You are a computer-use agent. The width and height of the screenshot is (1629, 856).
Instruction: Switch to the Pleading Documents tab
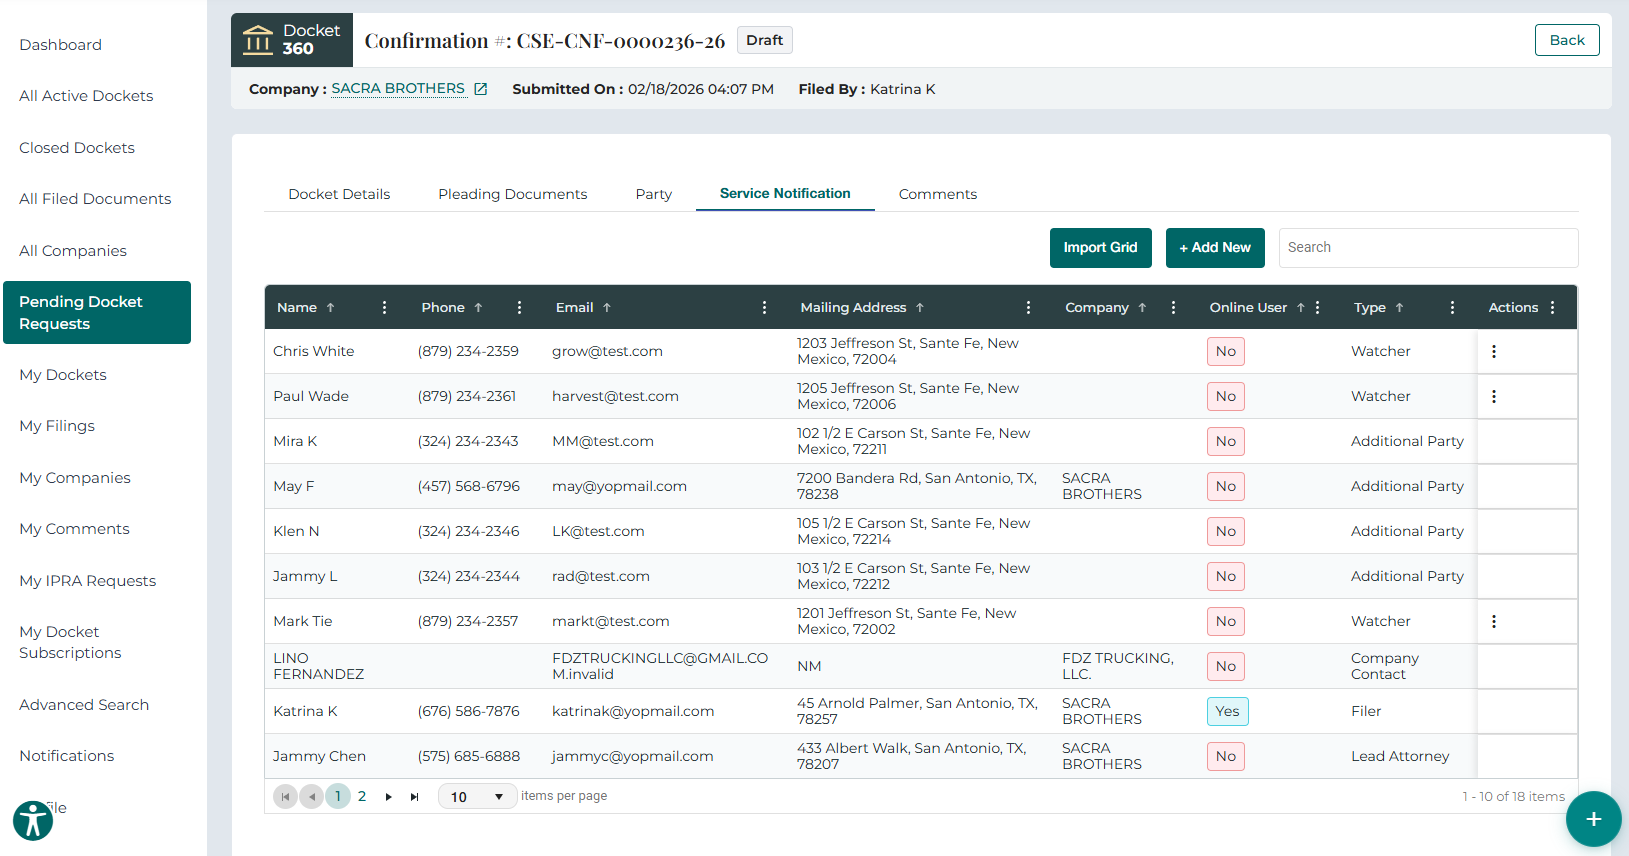point(512,194)
